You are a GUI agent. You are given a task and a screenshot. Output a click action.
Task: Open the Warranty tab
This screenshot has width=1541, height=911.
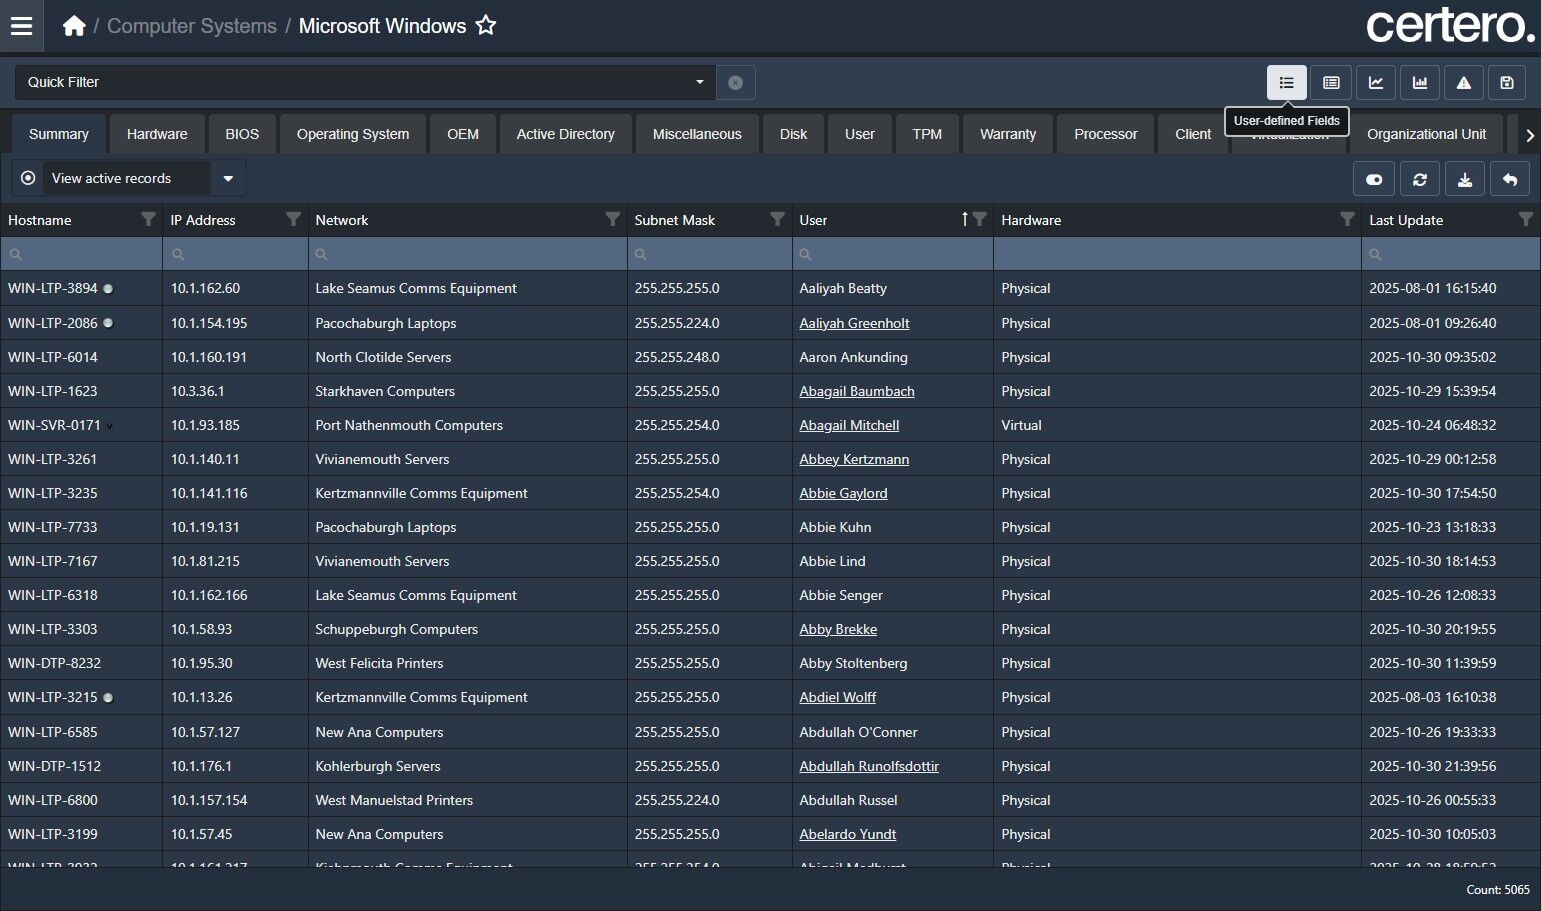point(1007,134)
